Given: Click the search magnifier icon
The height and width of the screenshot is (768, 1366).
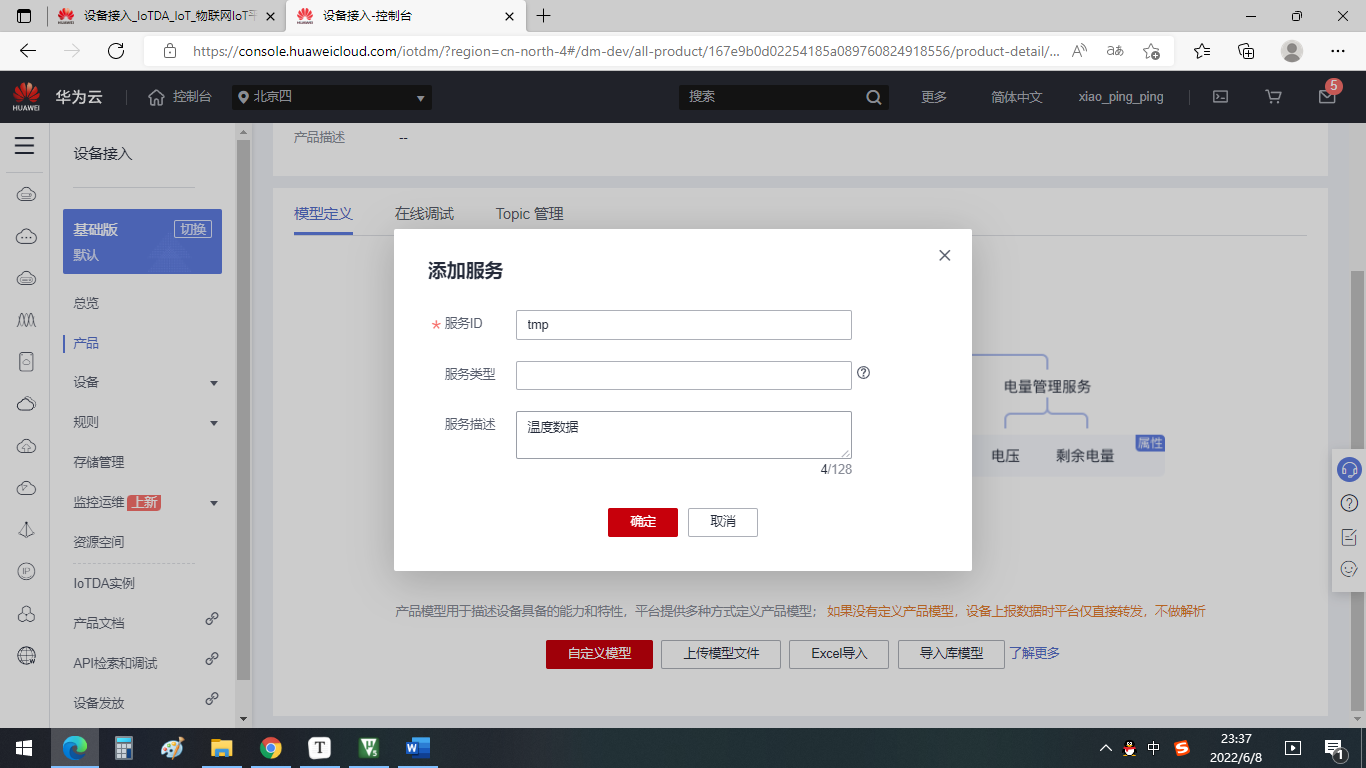Looking at the screenshot, I should point(874,97).
